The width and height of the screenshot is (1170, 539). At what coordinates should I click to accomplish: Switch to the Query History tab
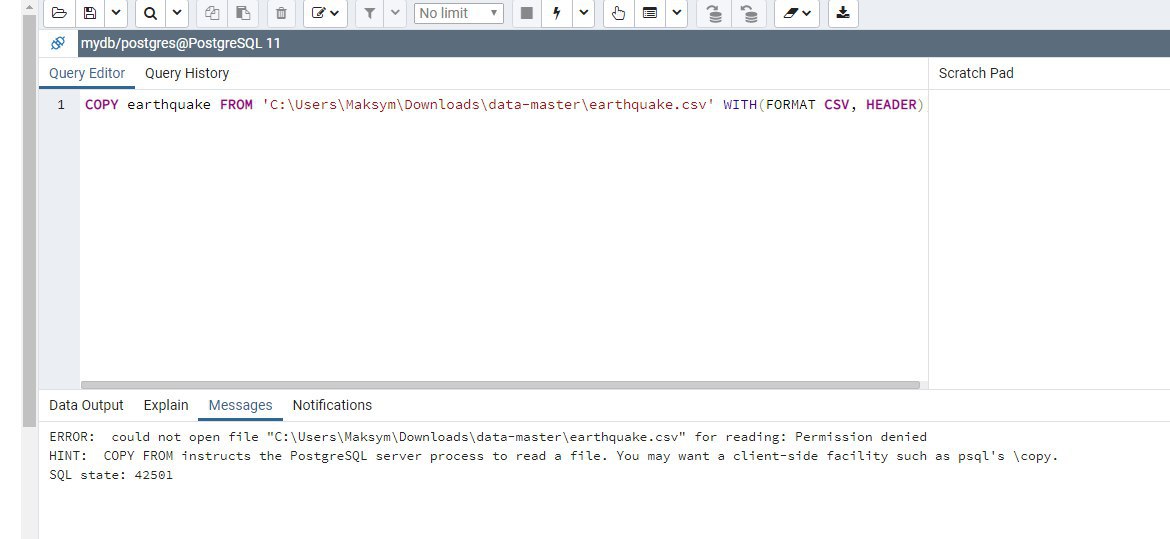187,73
